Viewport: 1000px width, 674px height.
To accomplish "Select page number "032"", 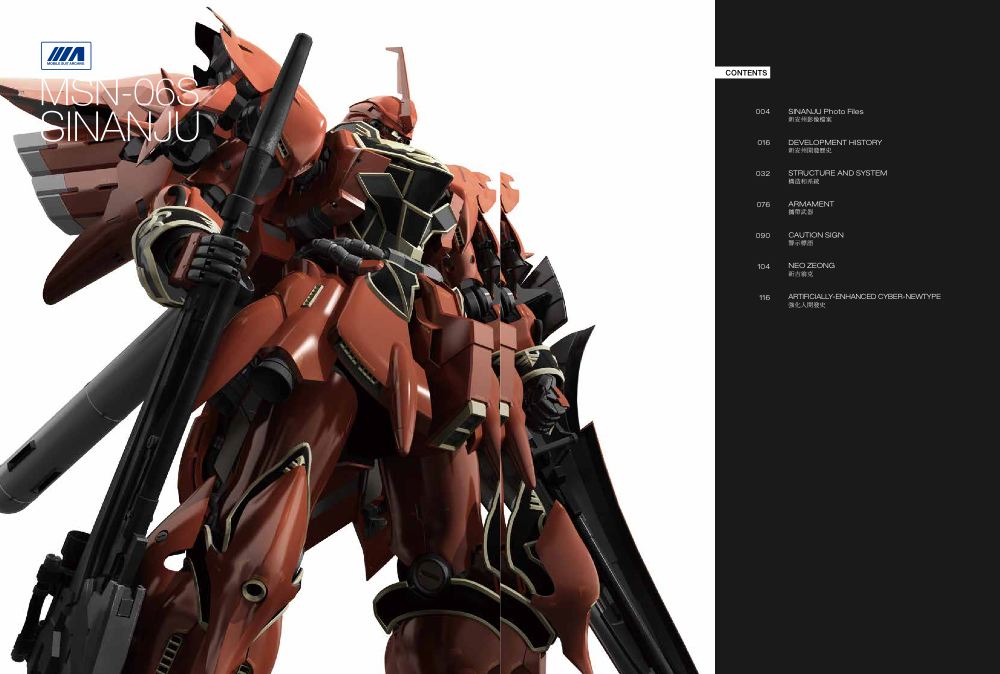I will [763, 173].
